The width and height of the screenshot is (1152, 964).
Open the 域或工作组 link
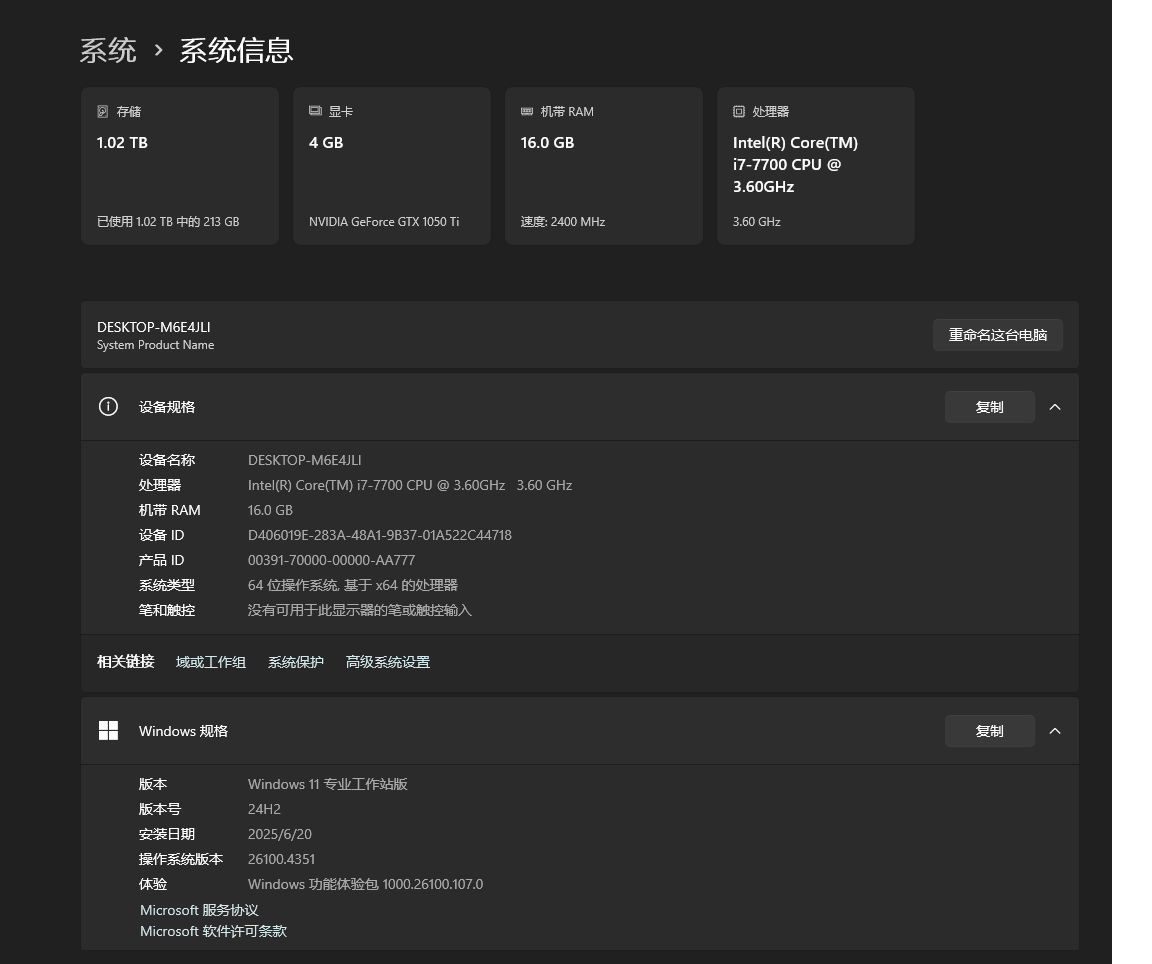click(x=211, y=662)
